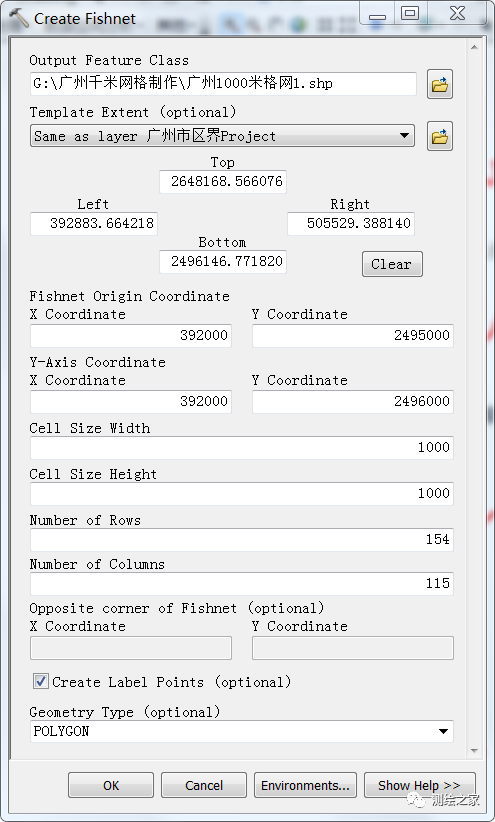This screenshot has height=822, width=495.
Task: Click the Create Fishnet hammer icon
Action: (18, 18)
